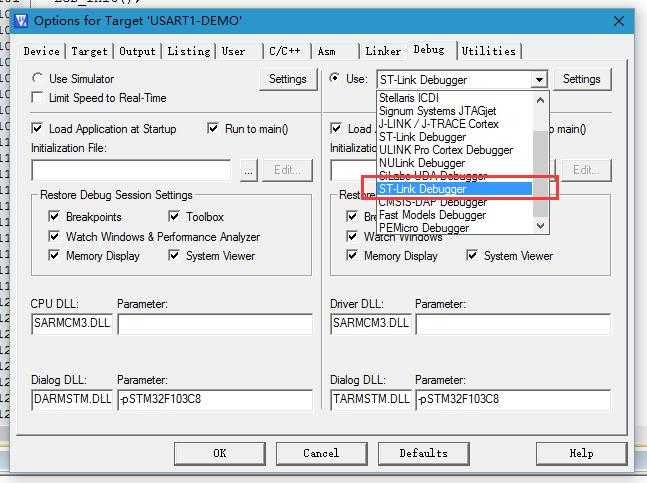Enable Limit Speed to Real-Time checkbox

pos(37,98)
